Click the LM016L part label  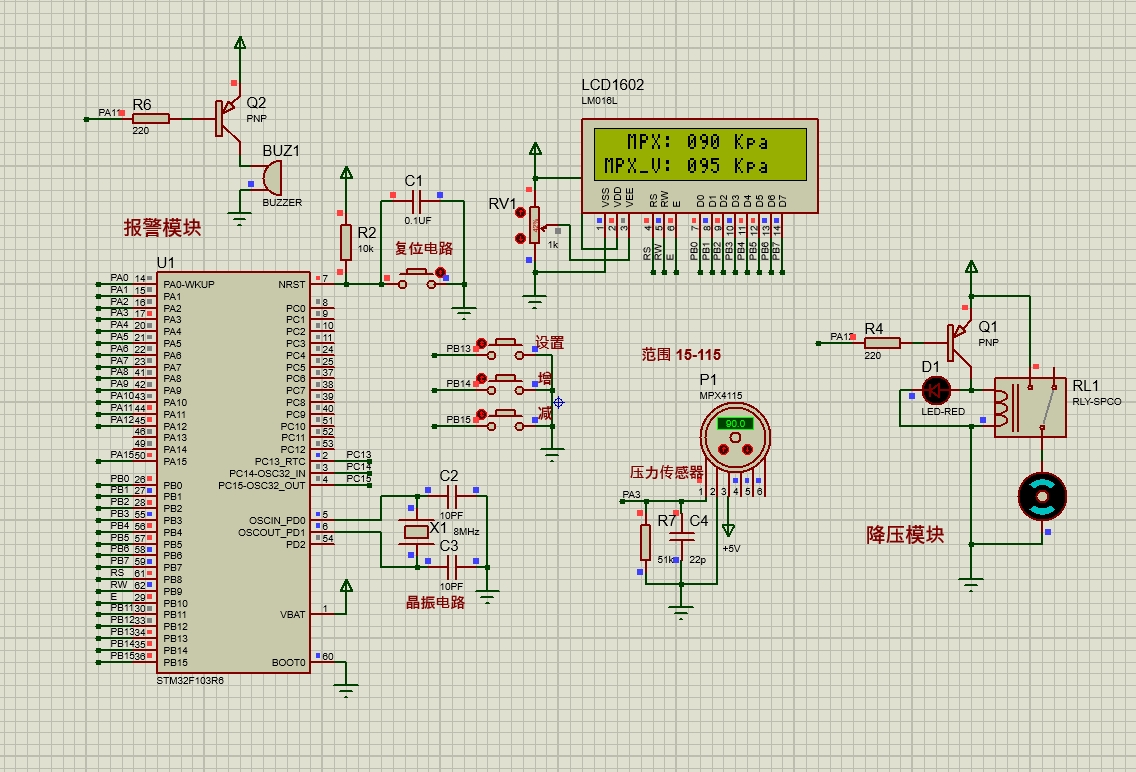pos(598,101)
